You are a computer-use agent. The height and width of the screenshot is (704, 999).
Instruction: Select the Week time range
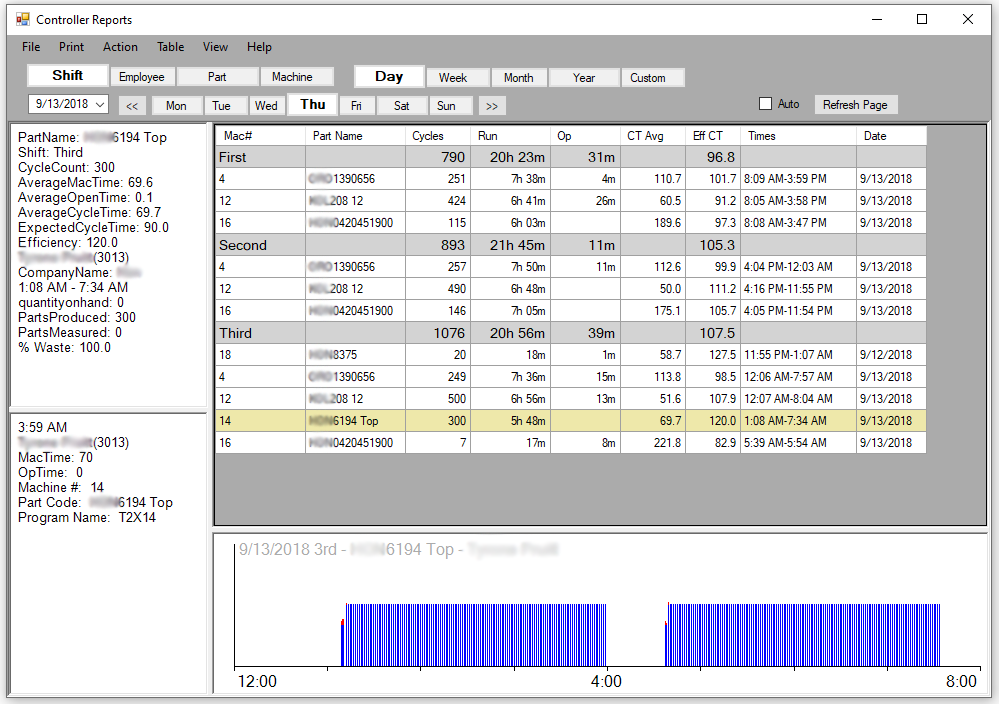tap(453, 78)
